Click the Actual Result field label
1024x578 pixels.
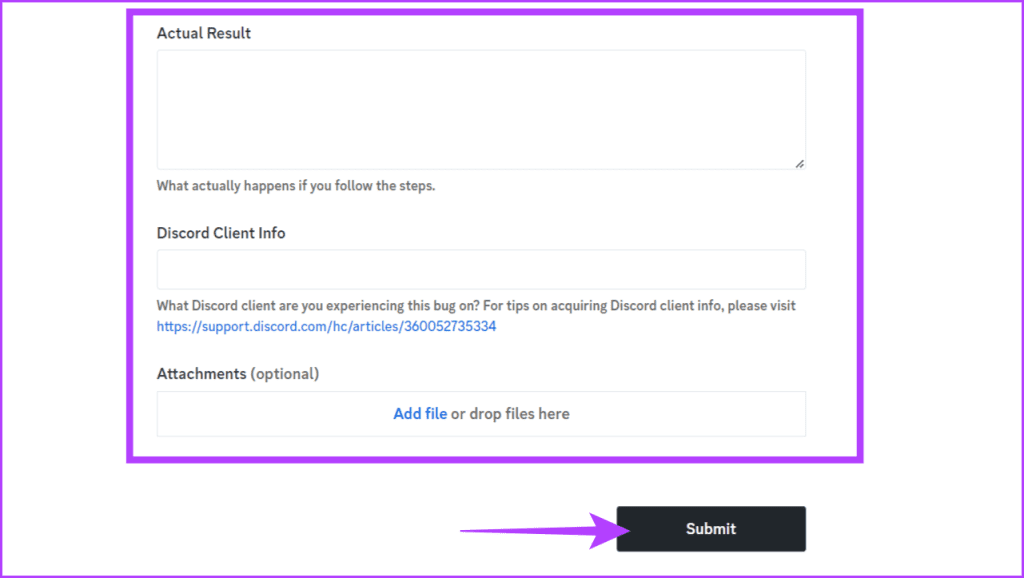click(x=204, y=33)
